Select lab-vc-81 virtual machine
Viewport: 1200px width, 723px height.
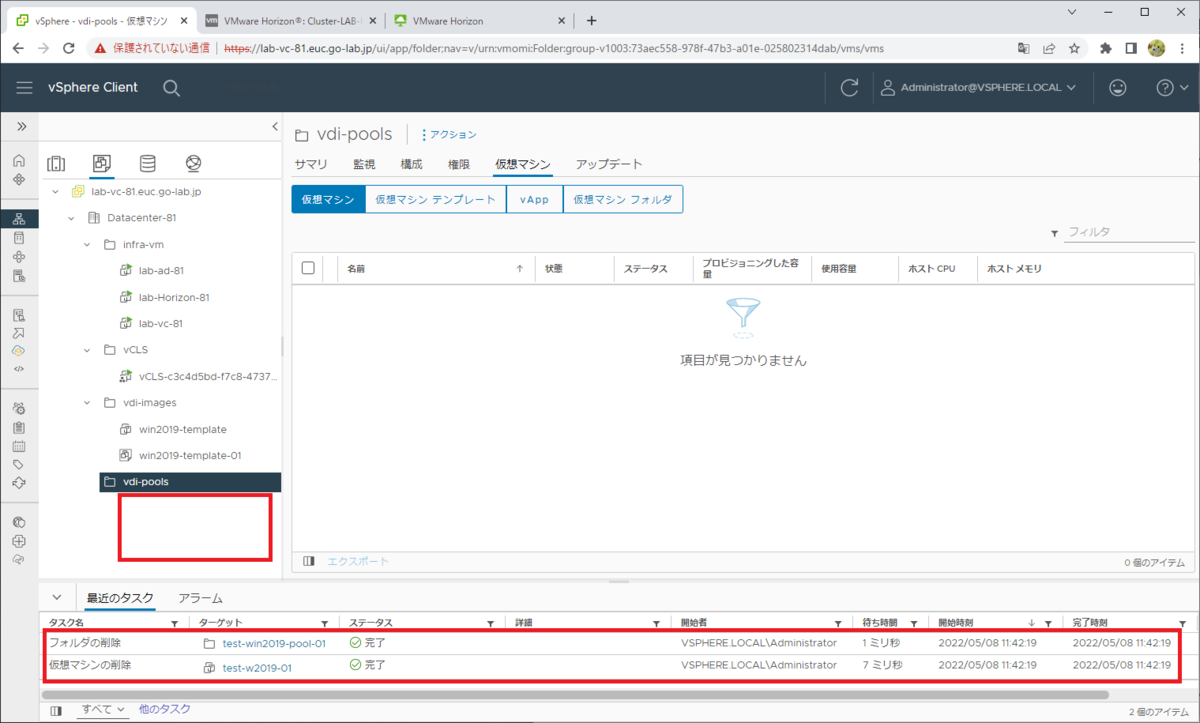(x=160, y=323)
